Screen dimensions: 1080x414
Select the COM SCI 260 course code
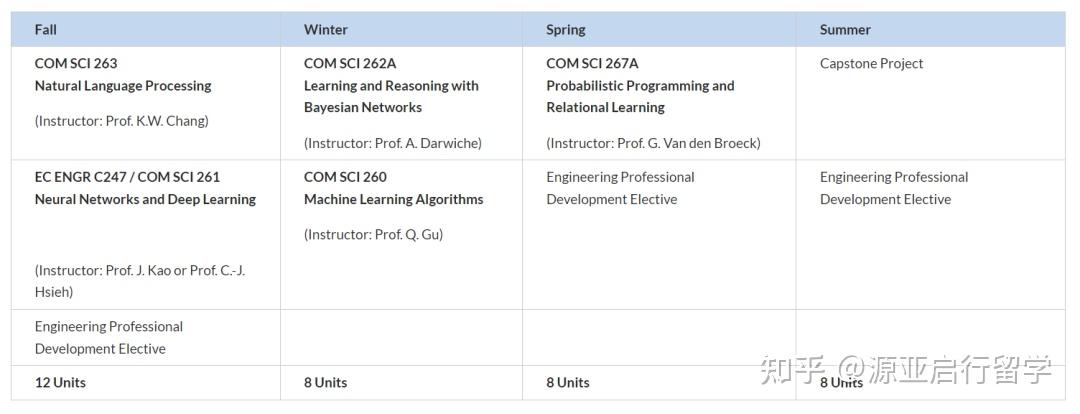click(x=345, y=177)
